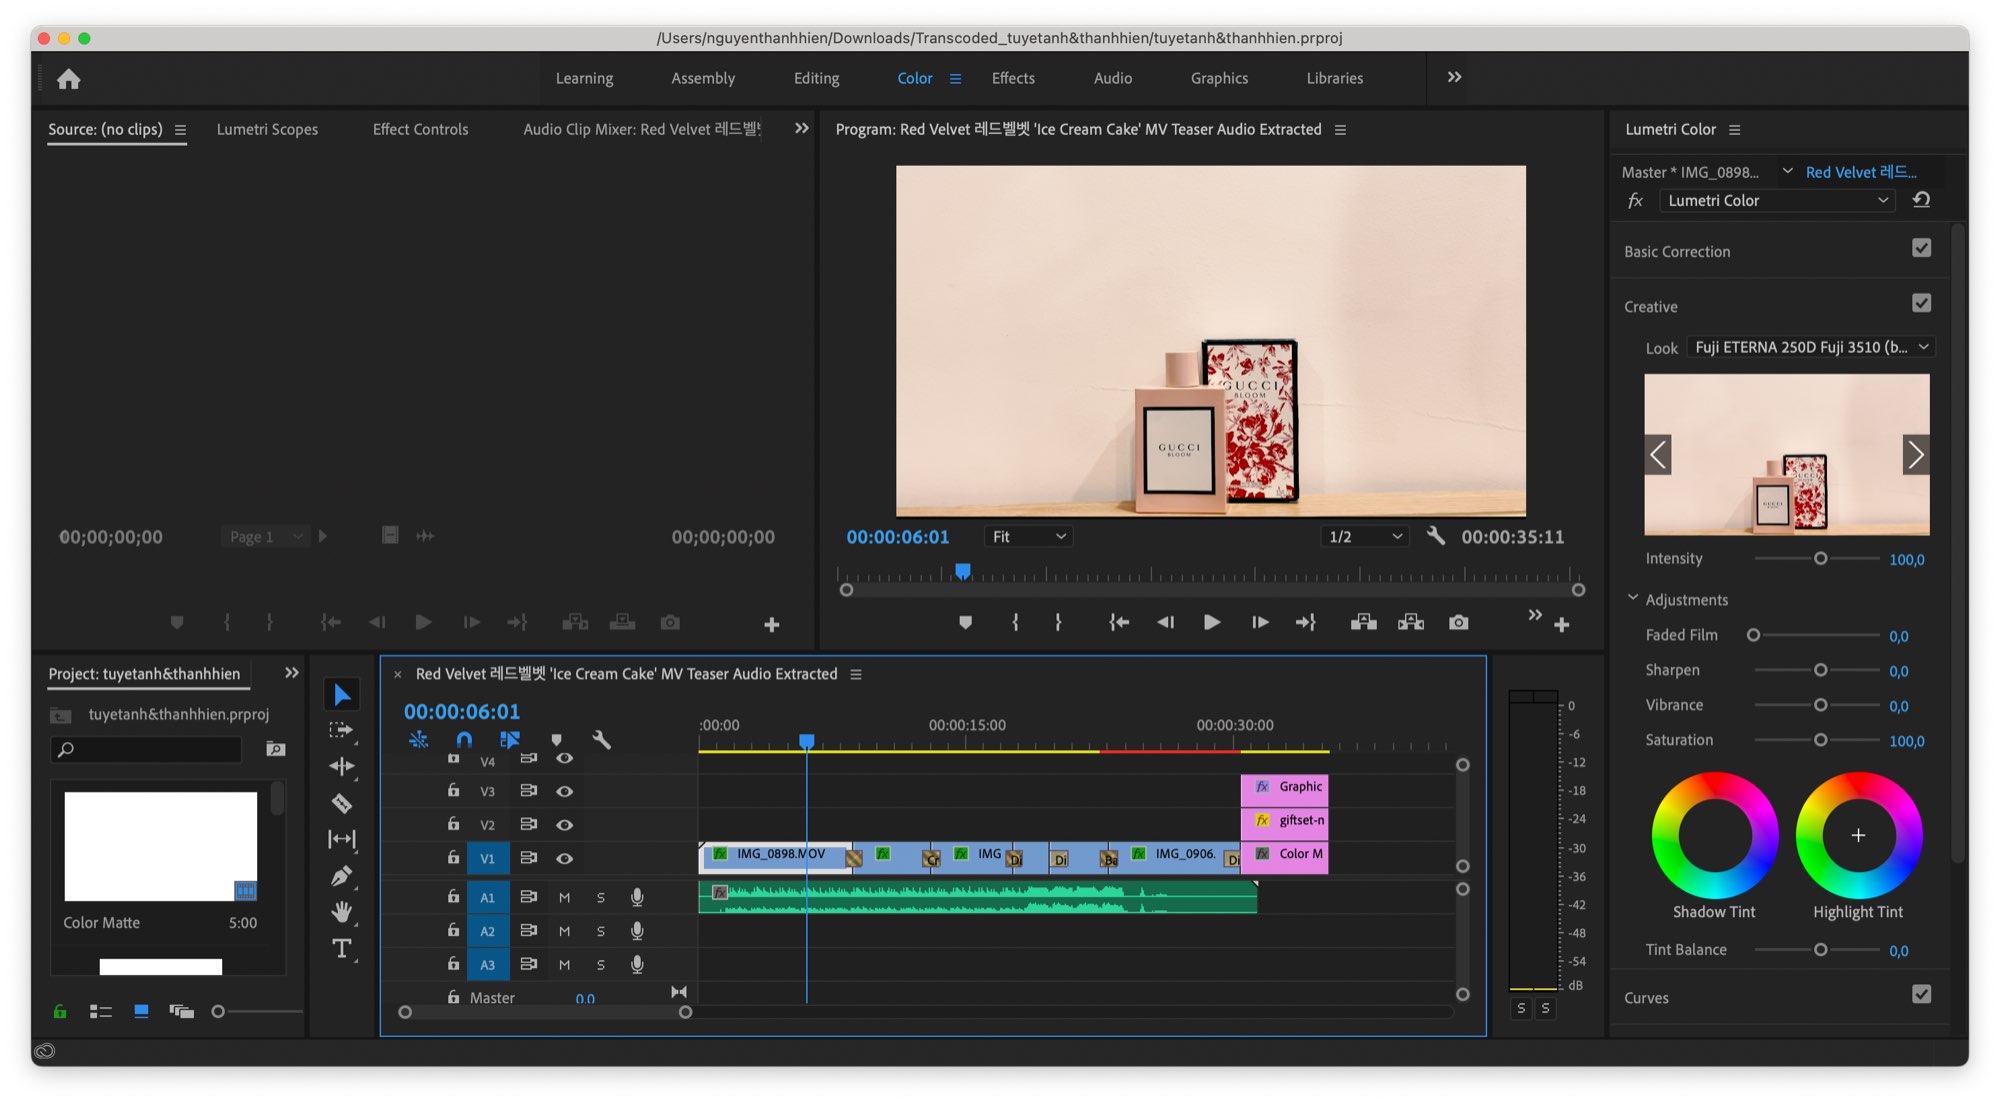
Task: Open the Effect Controls tab
Action: tap(420, 129)
